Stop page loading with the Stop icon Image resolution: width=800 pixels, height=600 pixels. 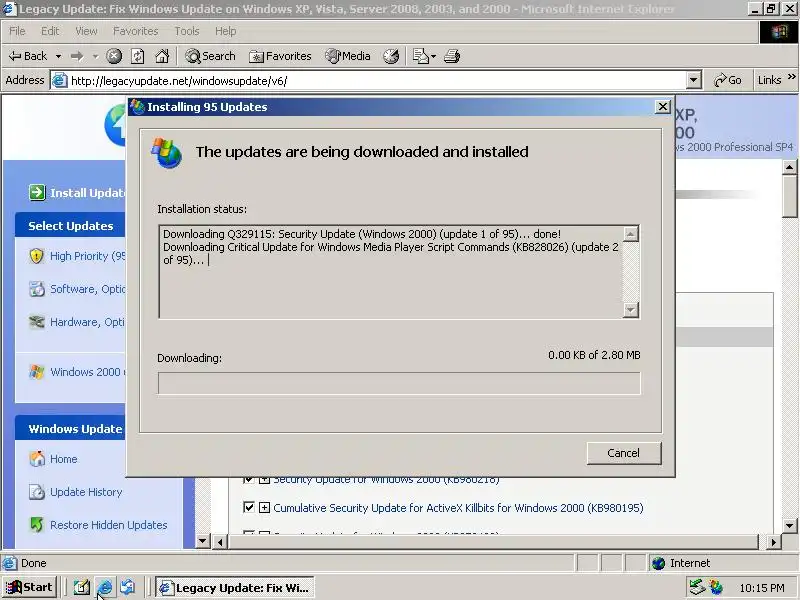tap(114, 56)
